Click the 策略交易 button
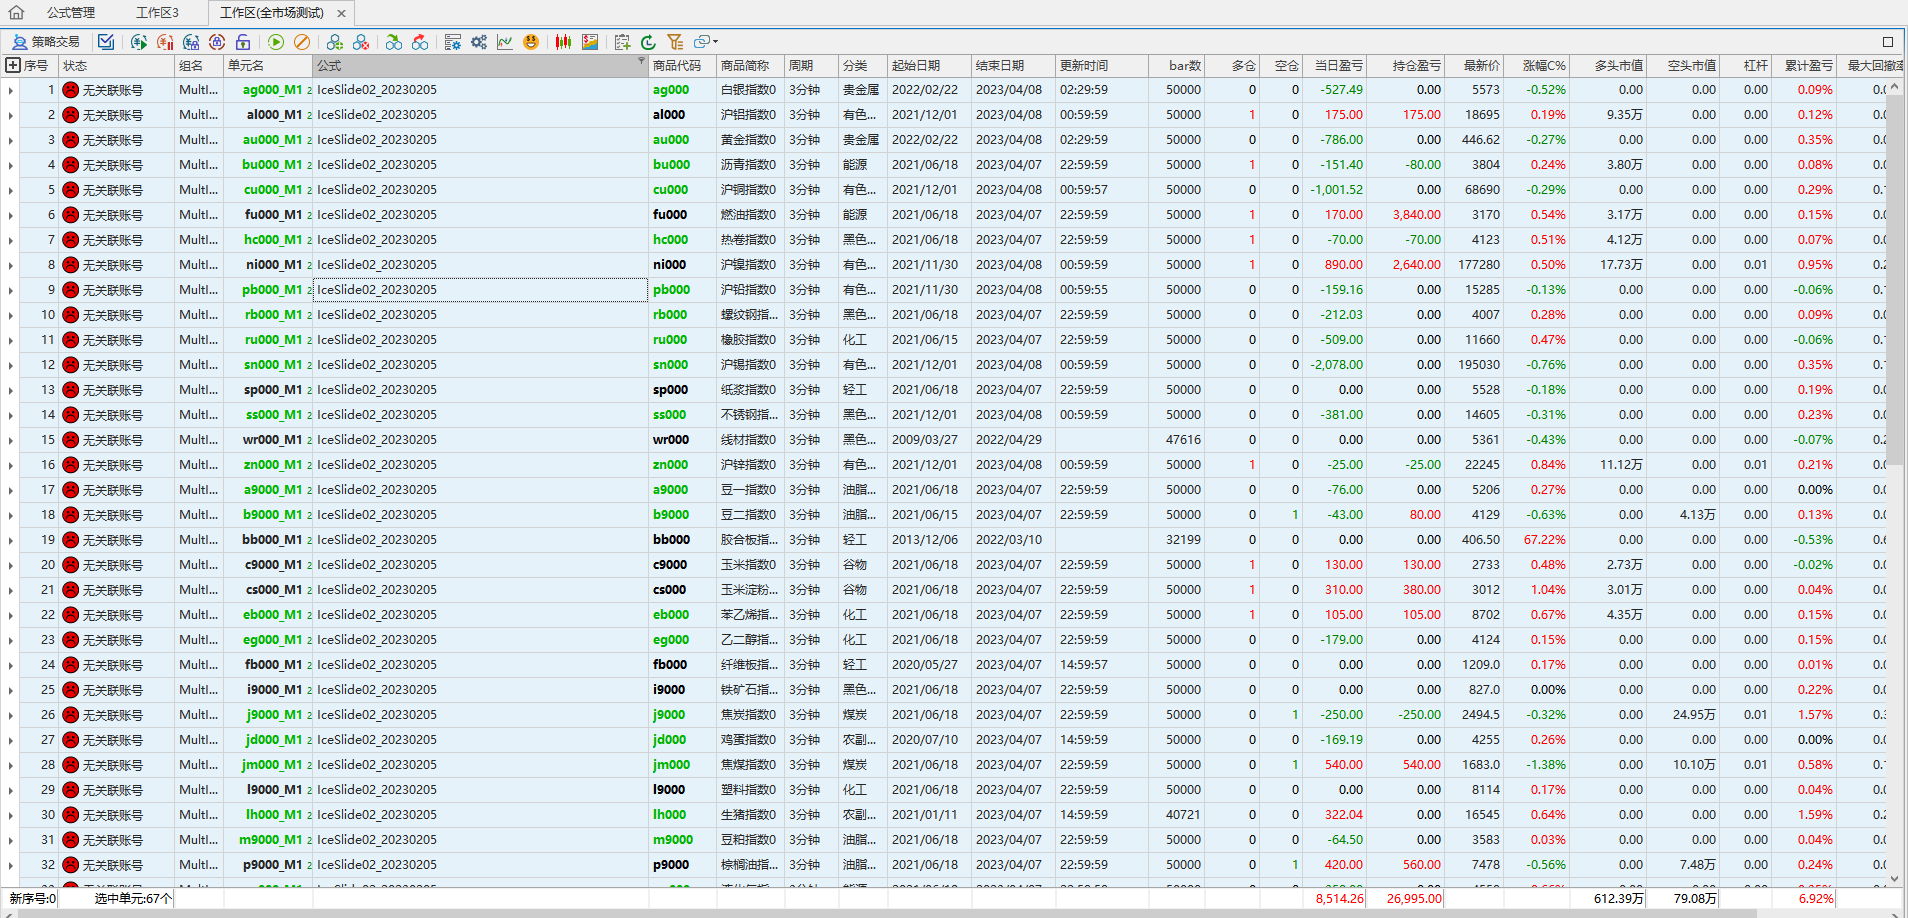Viewport: 1908px width, 918px height. point(46,42)
